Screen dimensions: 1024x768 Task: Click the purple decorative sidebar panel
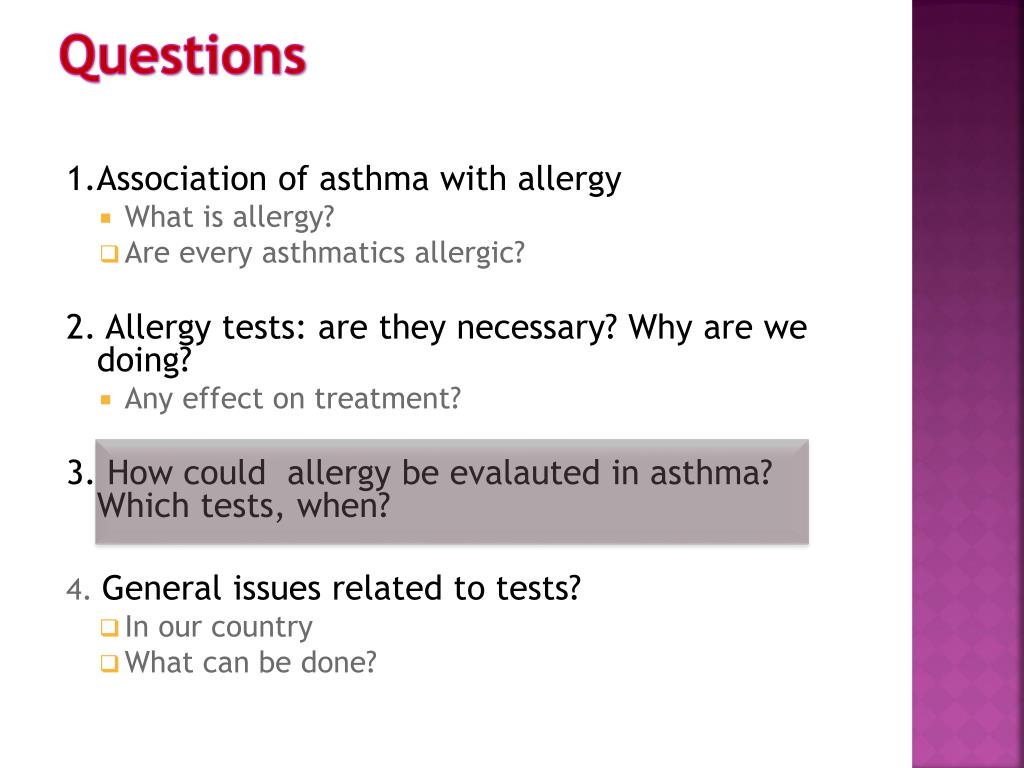968,384
